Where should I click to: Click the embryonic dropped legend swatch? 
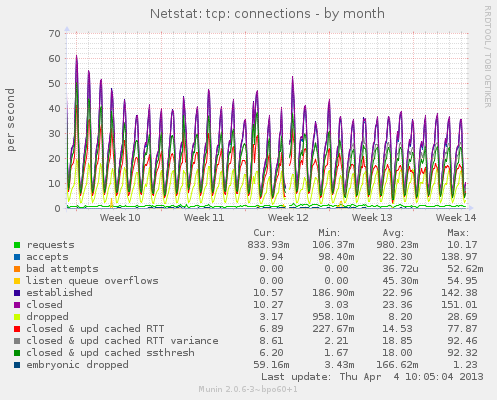(17, 365)
